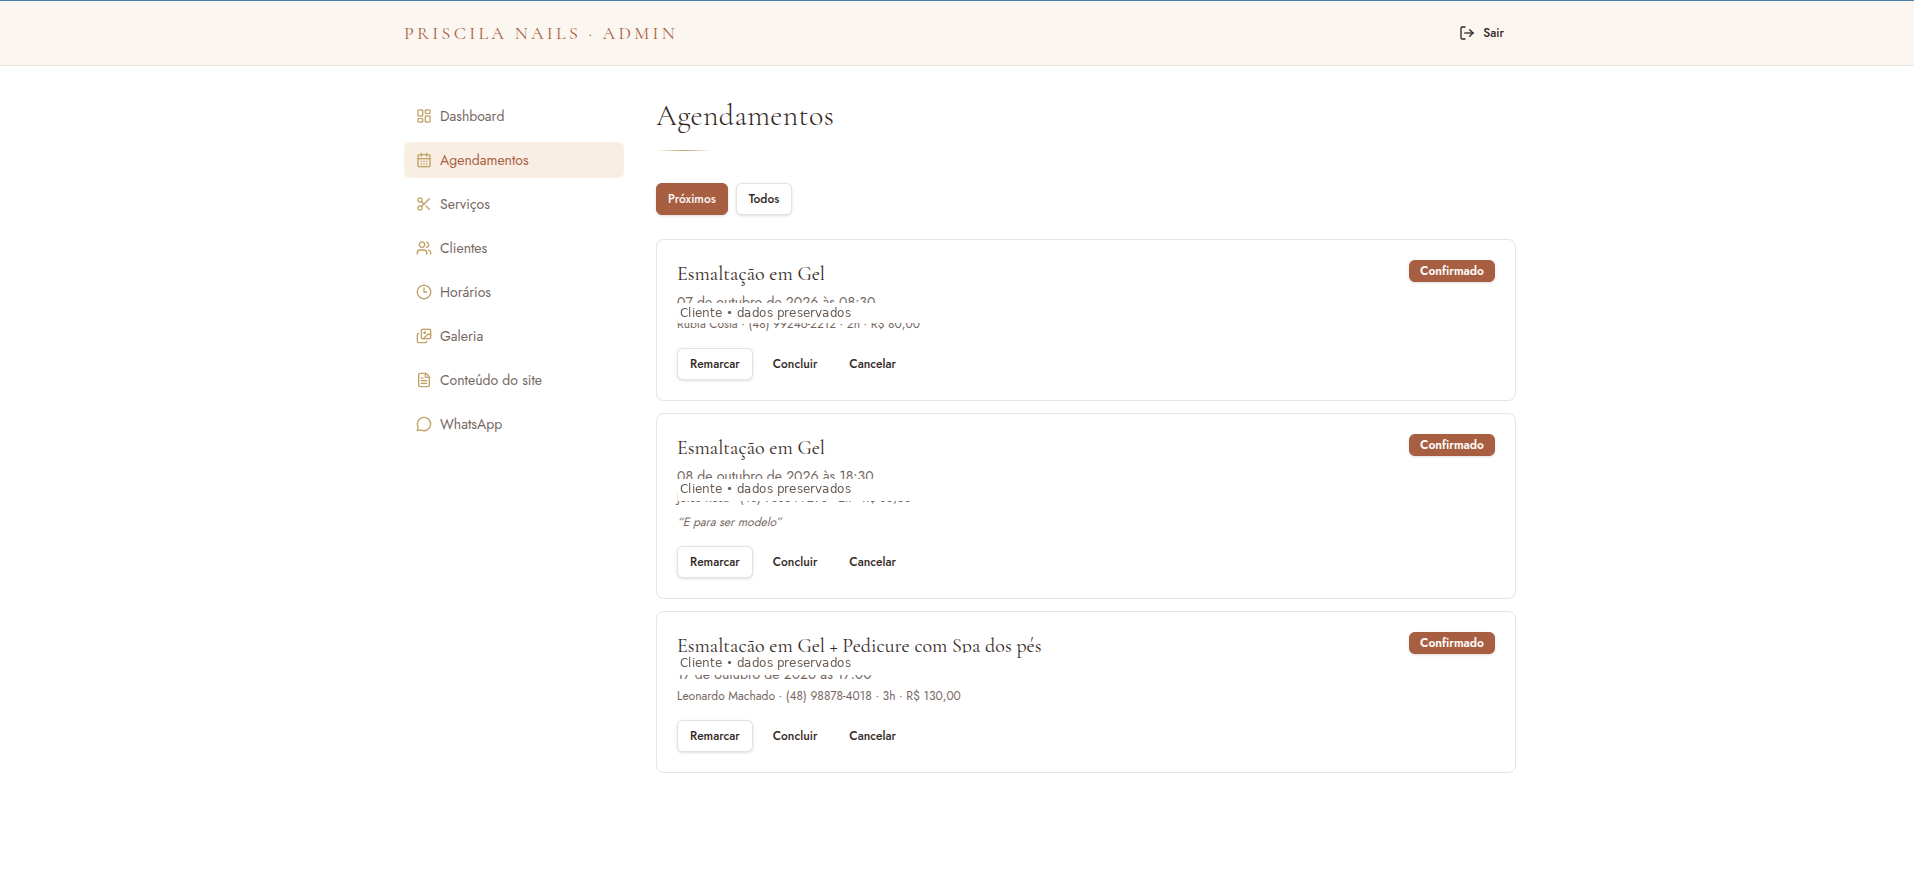Concluir the 07 de outubro appointment
This screenshot has width=1914, height=889.
pyautogui.click(x=795, y=364)
